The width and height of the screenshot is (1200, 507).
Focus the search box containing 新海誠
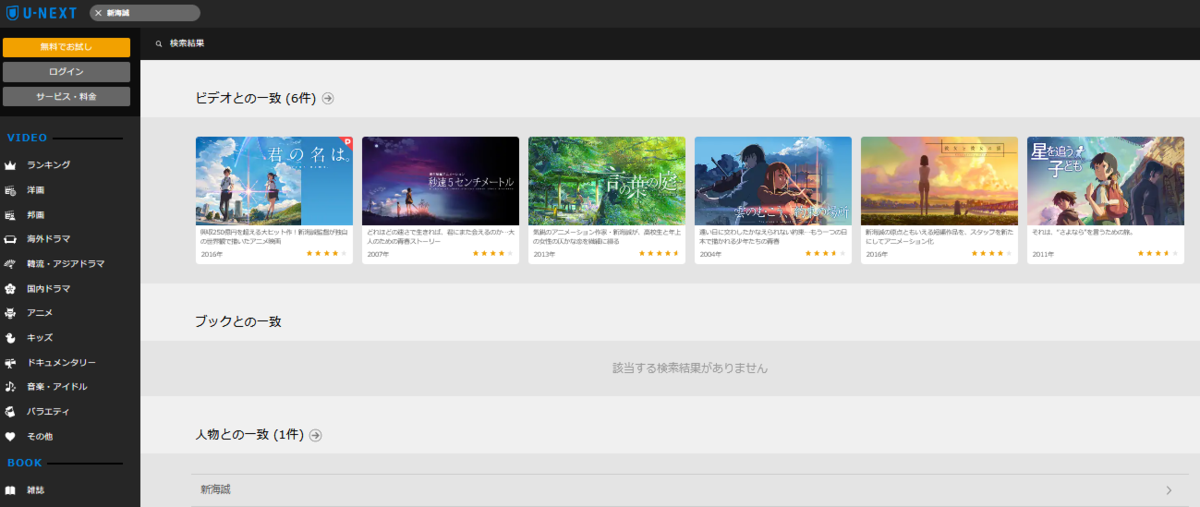(x=145, y=13)
